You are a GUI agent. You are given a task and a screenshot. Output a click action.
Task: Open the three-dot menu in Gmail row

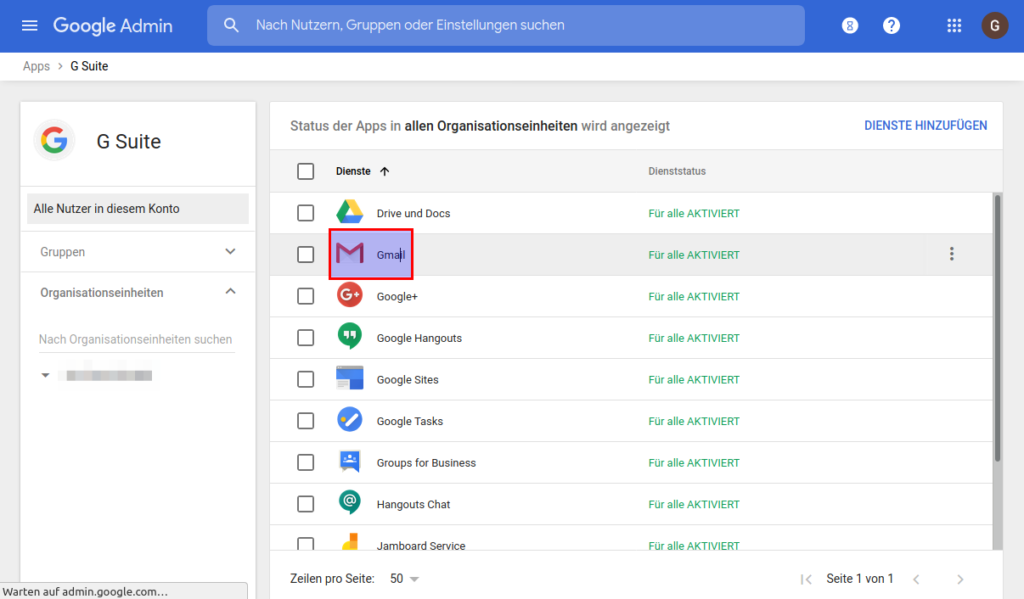952,254
